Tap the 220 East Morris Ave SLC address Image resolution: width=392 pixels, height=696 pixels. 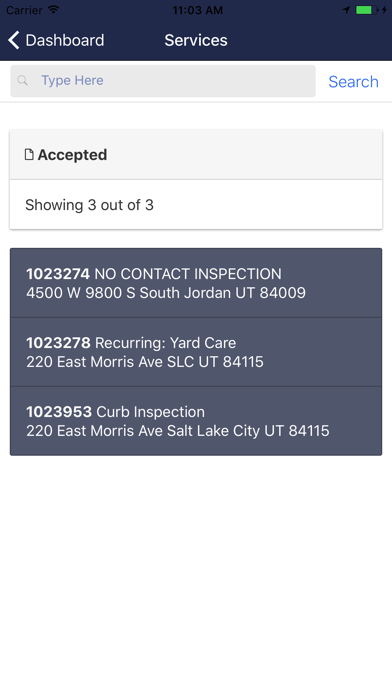point(145,362)
